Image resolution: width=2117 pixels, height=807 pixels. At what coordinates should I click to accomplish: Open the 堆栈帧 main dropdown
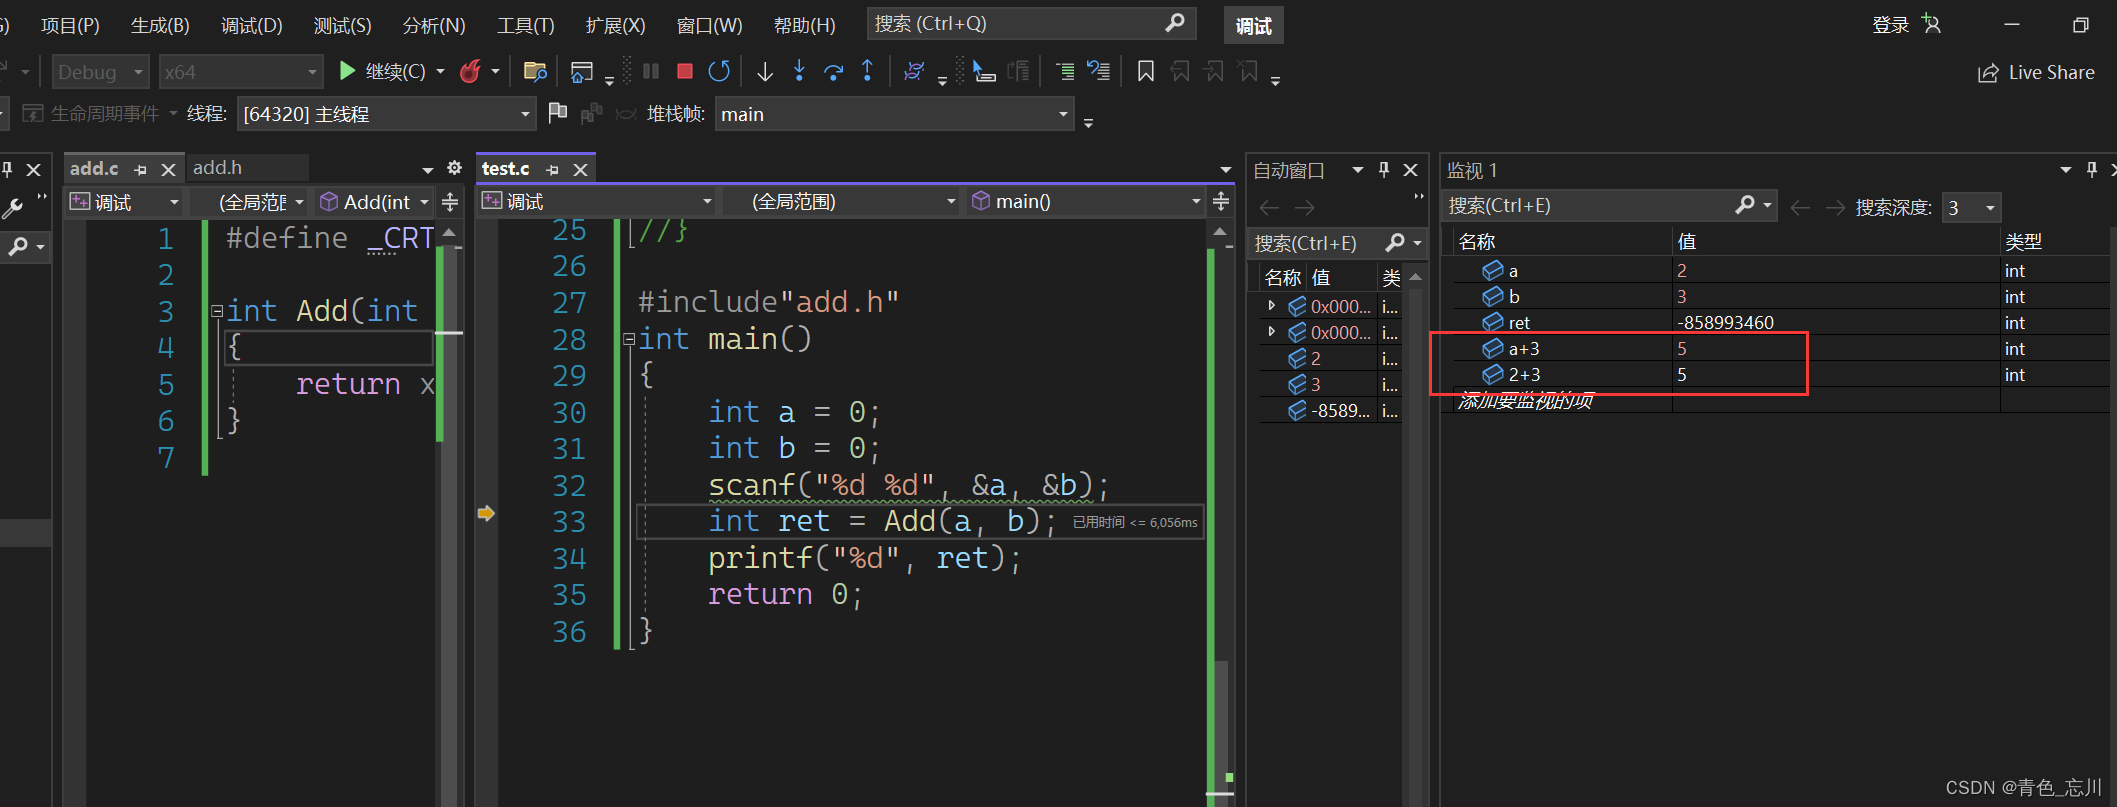pos(1063,115)
